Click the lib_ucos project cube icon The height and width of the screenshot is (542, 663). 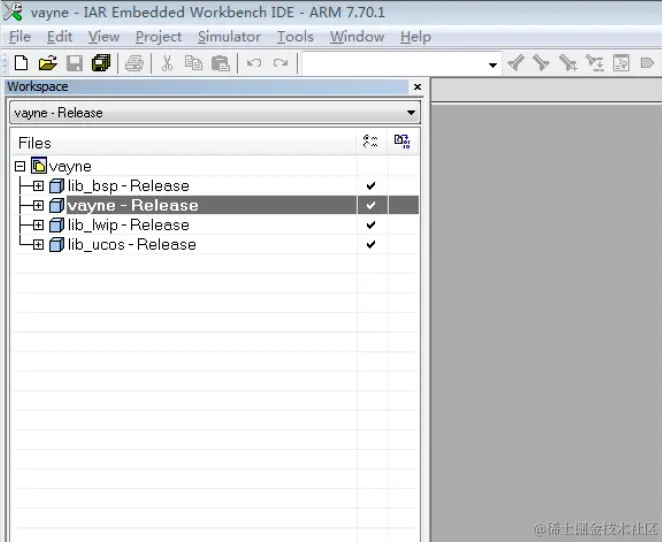point(57,244)
